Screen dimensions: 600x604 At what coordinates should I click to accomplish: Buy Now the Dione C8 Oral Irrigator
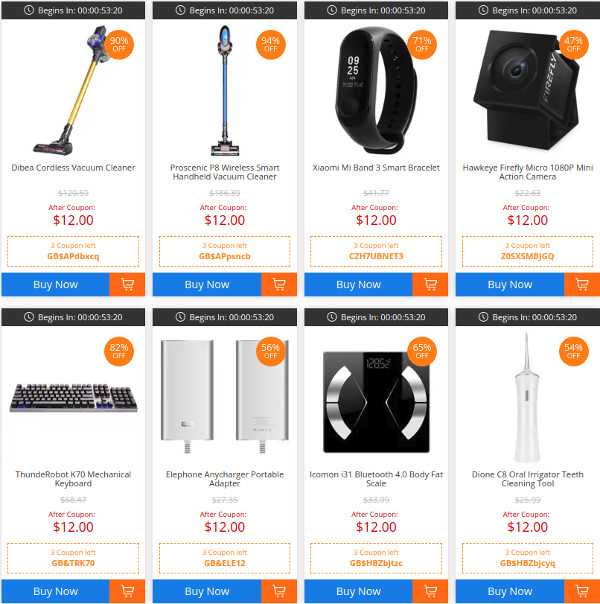point(510,591)
